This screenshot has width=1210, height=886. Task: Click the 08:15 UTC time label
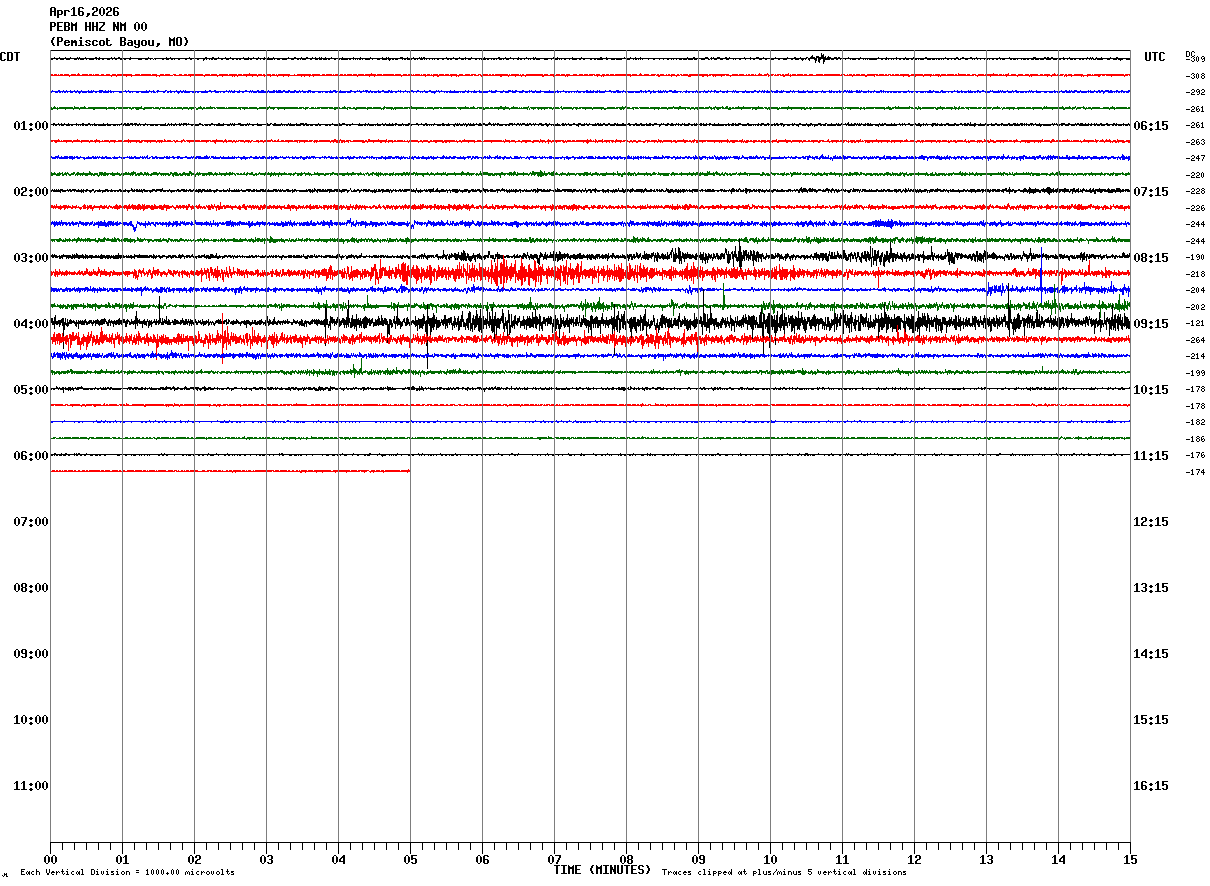click(x=1151, y=258)
